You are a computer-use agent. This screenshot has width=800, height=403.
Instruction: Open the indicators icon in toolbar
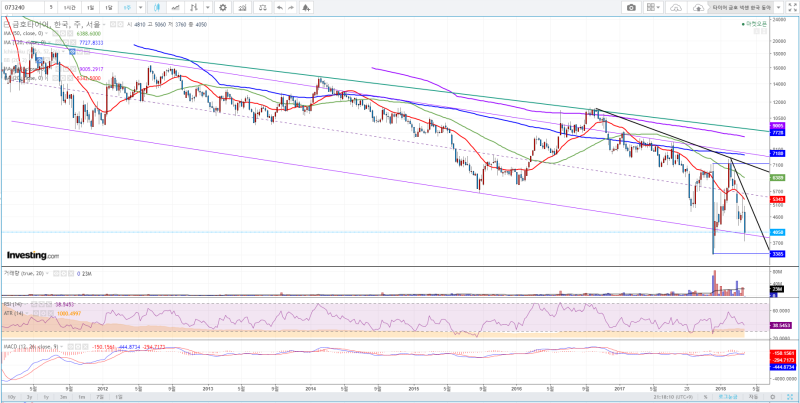[242, 8]
